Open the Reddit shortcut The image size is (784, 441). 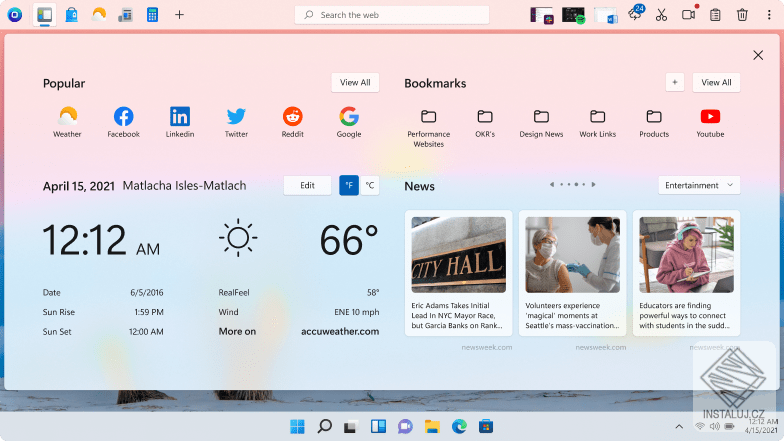(x=292, y=122)
